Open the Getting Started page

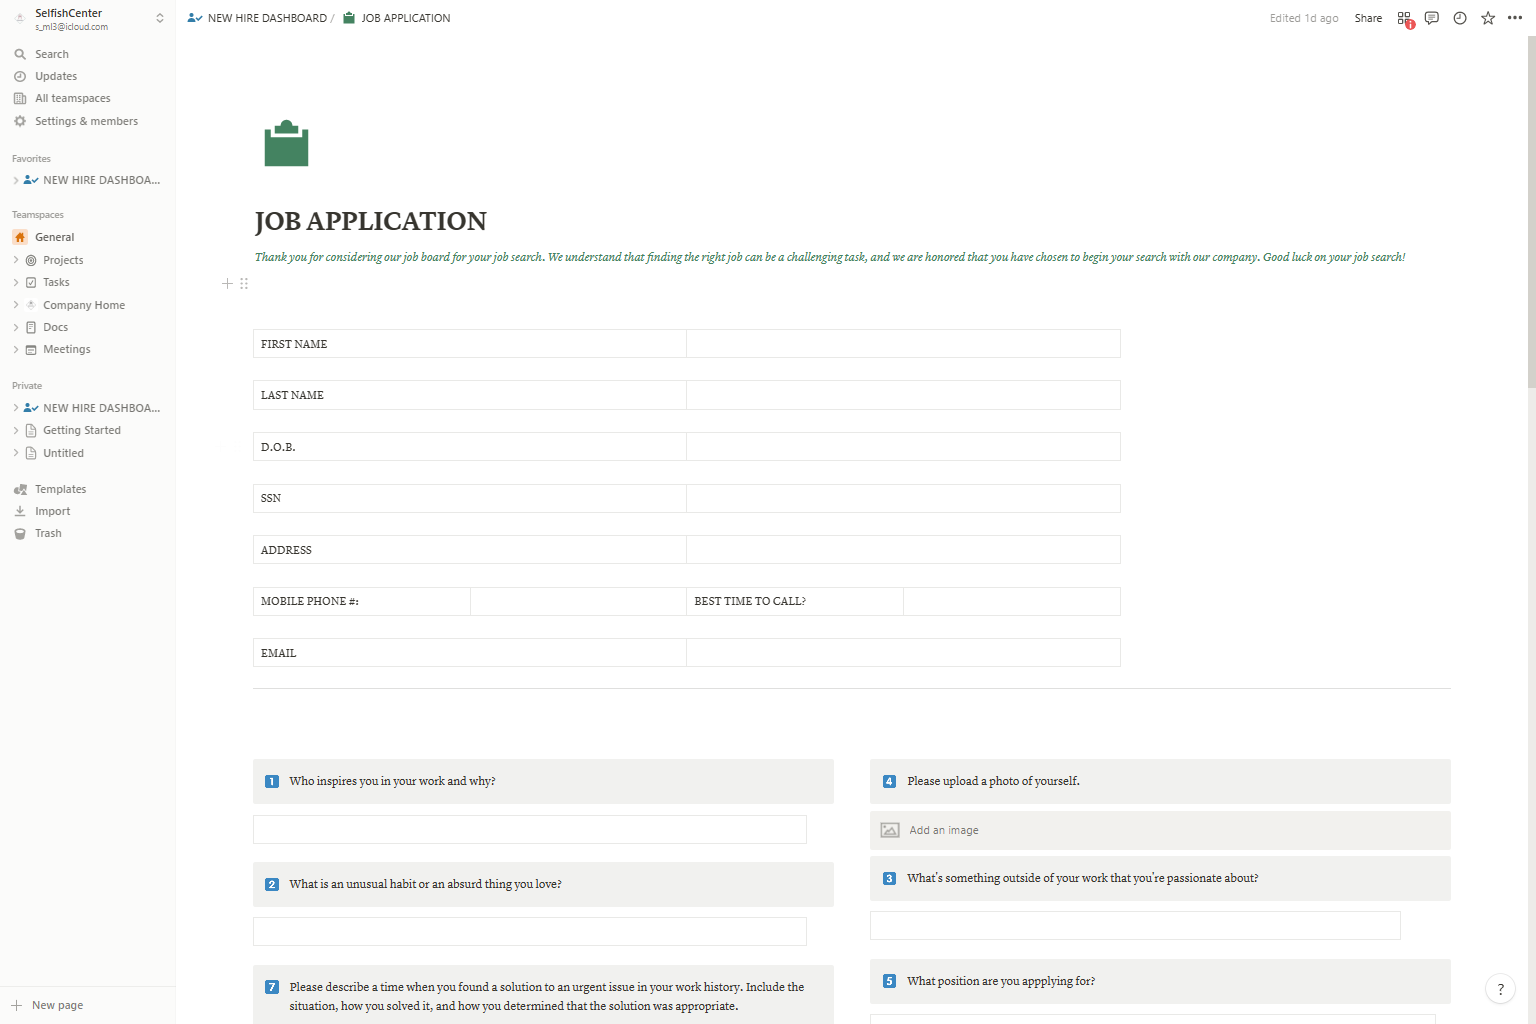[x=82, y=430]
